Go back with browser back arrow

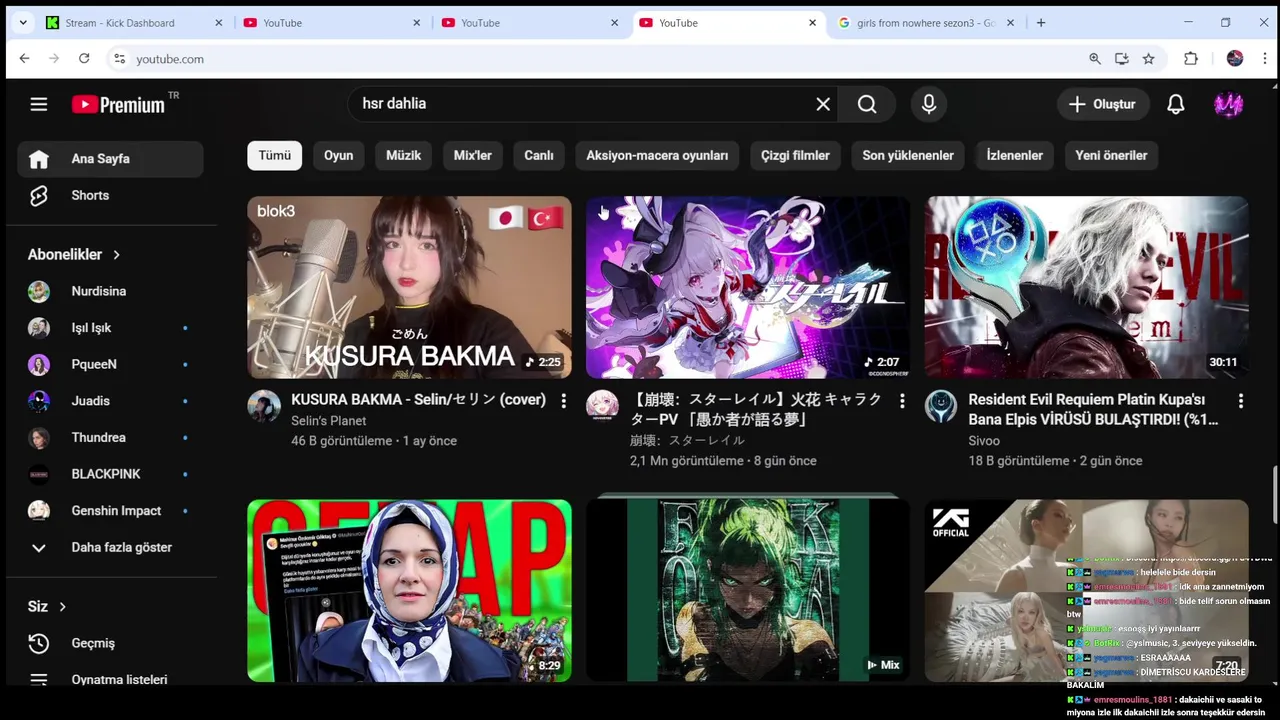coord(24,59)
